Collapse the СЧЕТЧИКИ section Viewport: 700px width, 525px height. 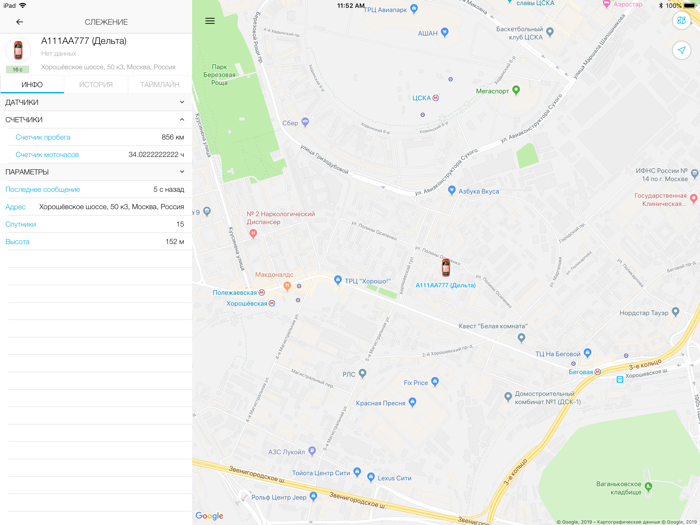point(96,120)
